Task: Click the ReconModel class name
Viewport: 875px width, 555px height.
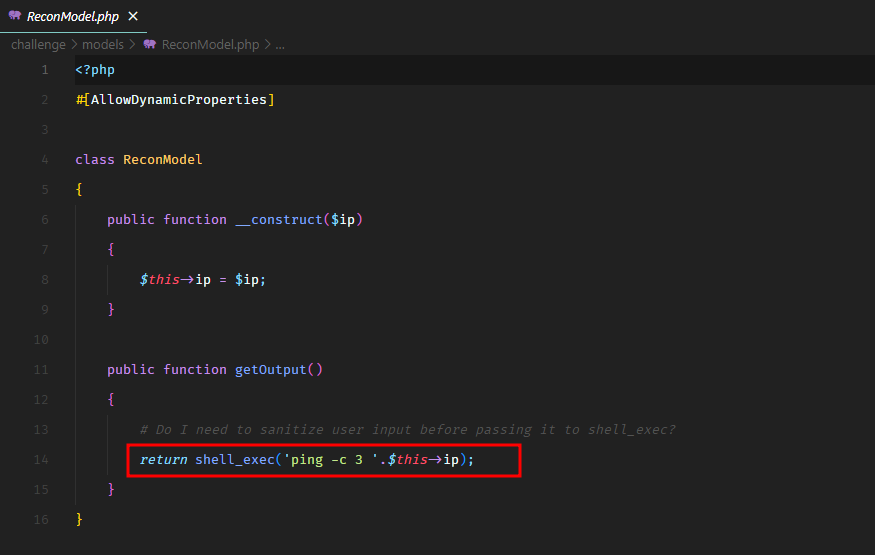Action: [162, 160]
